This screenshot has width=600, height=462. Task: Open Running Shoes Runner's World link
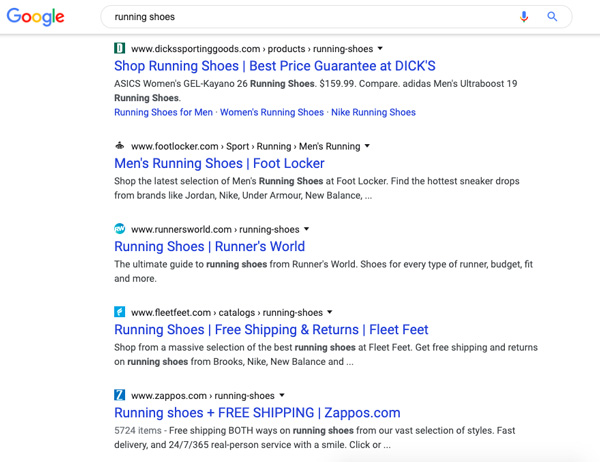(x=209, y=247)
